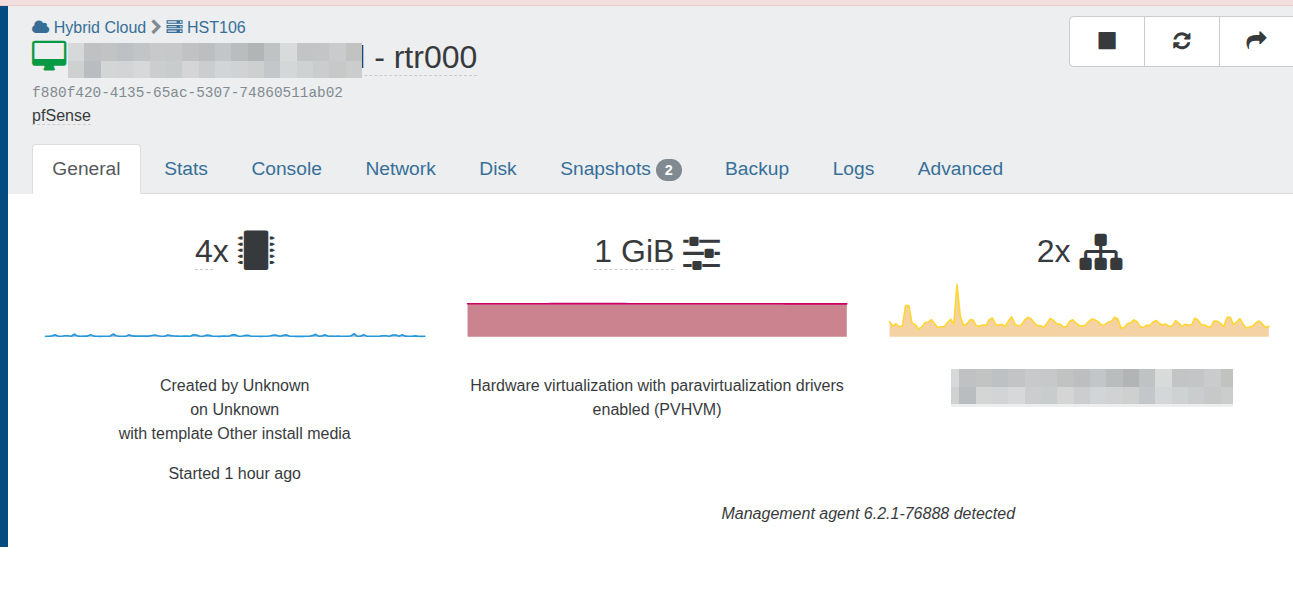Open the Console tab
Viewport: 1293px width, 600px height.
click(x=286, y=169)
